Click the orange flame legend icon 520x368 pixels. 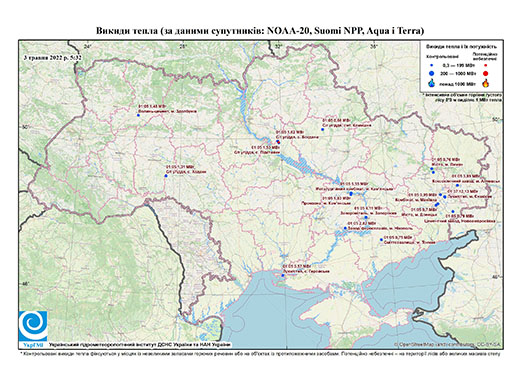pyautogui.click(x=485, y=83)
